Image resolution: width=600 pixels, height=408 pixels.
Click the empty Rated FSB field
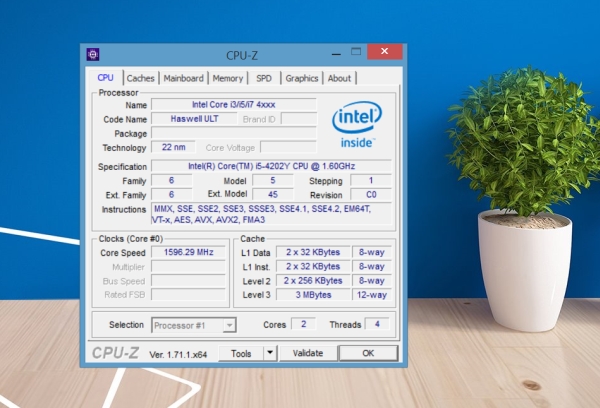pos(188,295)
